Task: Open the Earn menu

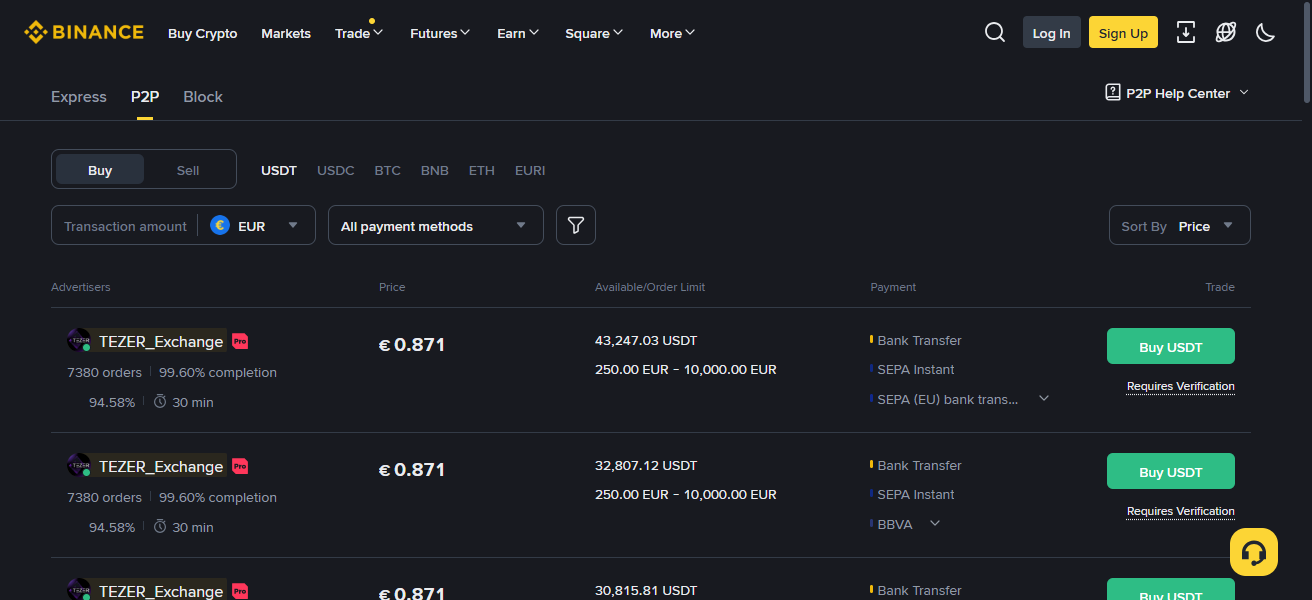Action: (518, 33)
